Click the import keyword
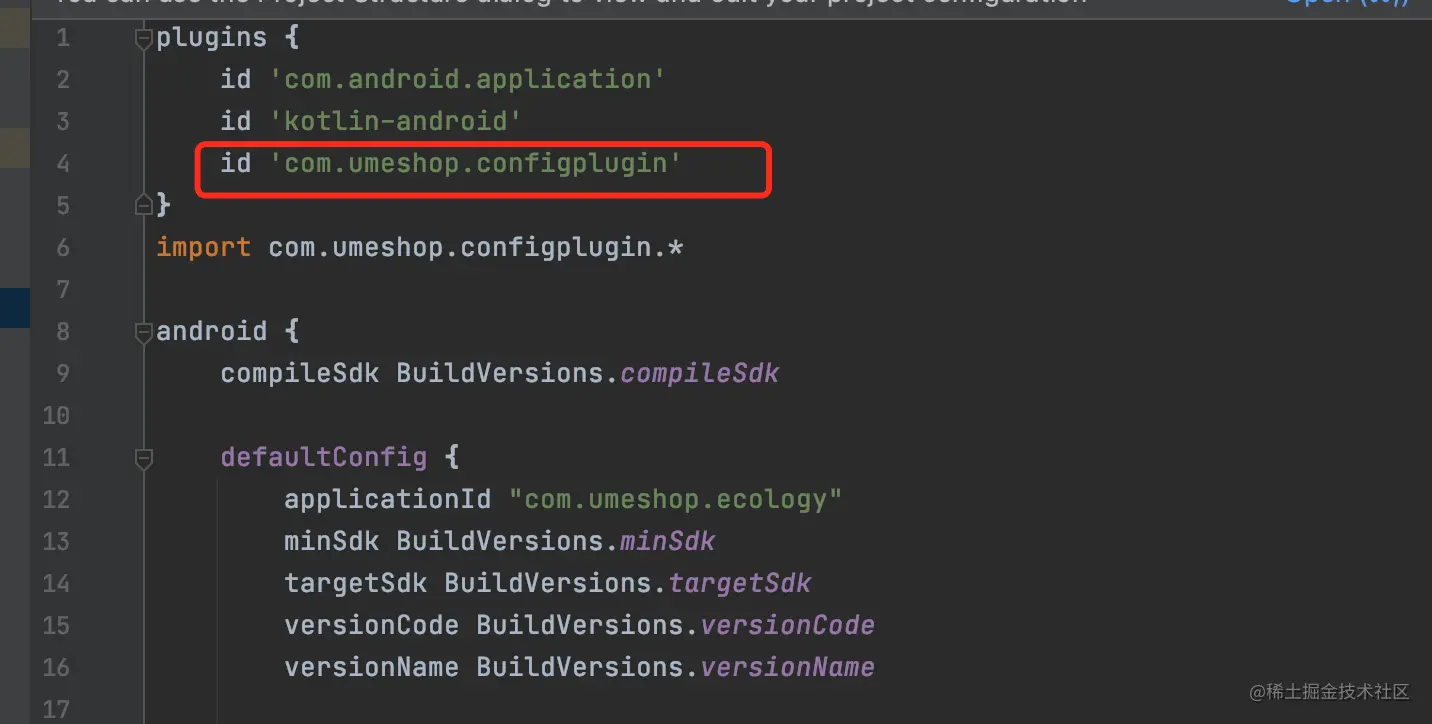 coord(204,247)
